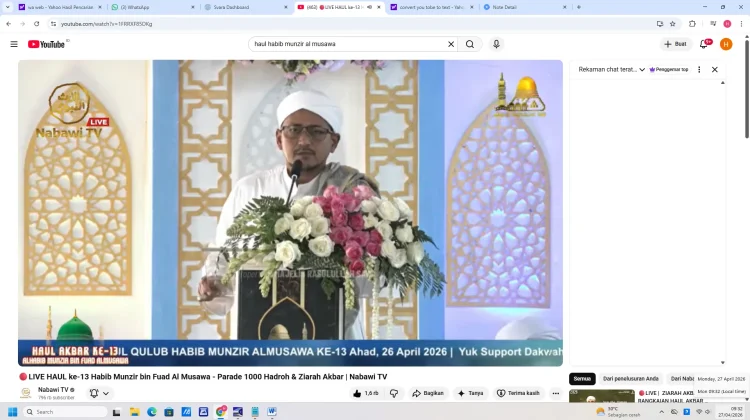Select the Semua filter chip
Viewport: 750px width, 420px height.
click(x=582, y=379)
